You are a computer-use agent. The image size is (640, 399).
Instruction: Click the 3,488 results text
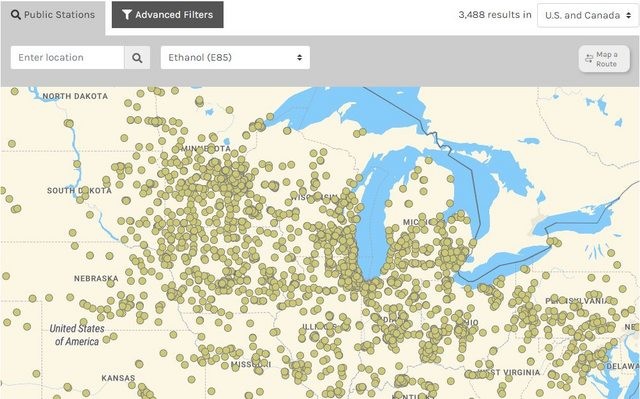(x=495, y=15)
